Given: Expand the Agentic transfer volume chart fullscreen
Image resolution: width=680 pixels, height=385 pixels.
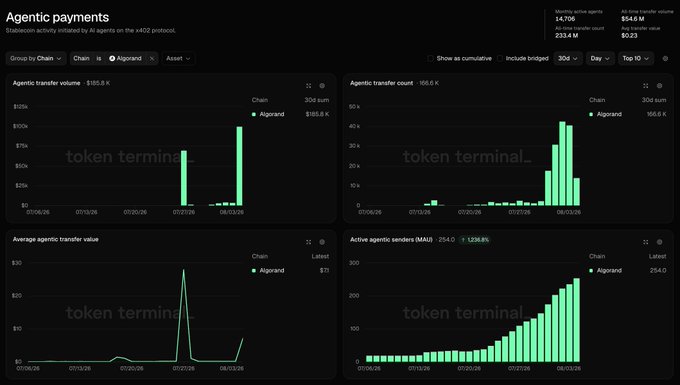Looking at the screenshot, I should [308, 86].
